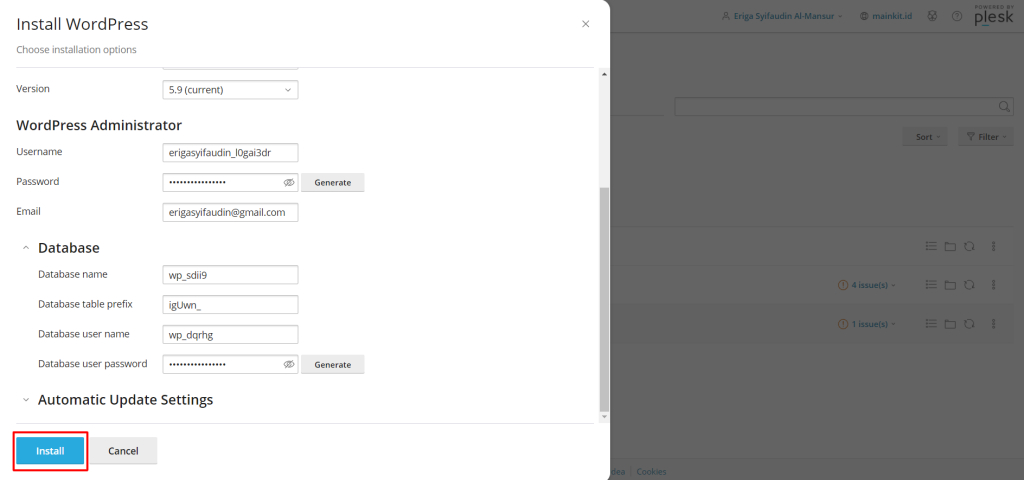Click the Email input field
Image resolution: width=1024 pixels, height=480 pixels.
[230, 212]
